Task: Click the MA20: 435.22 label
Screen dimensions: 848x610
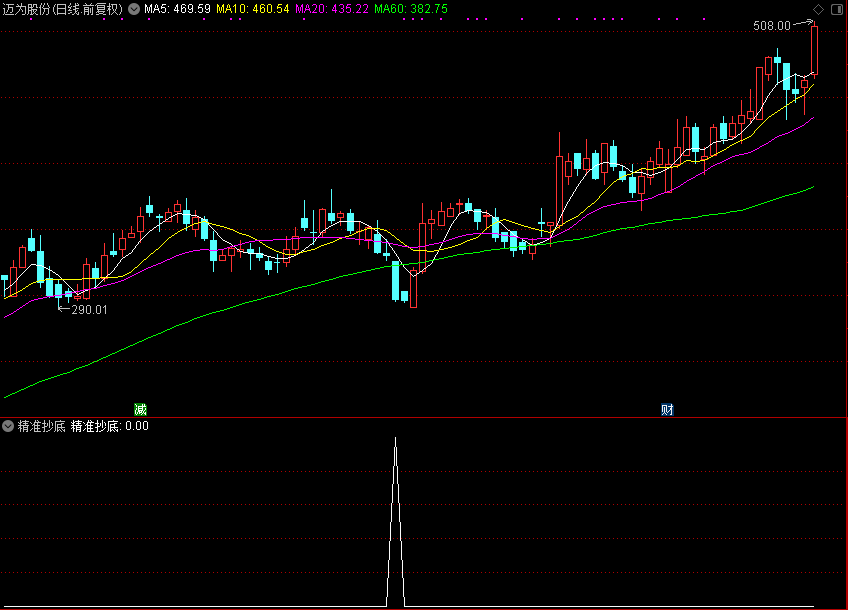Action: click(332, 9)
